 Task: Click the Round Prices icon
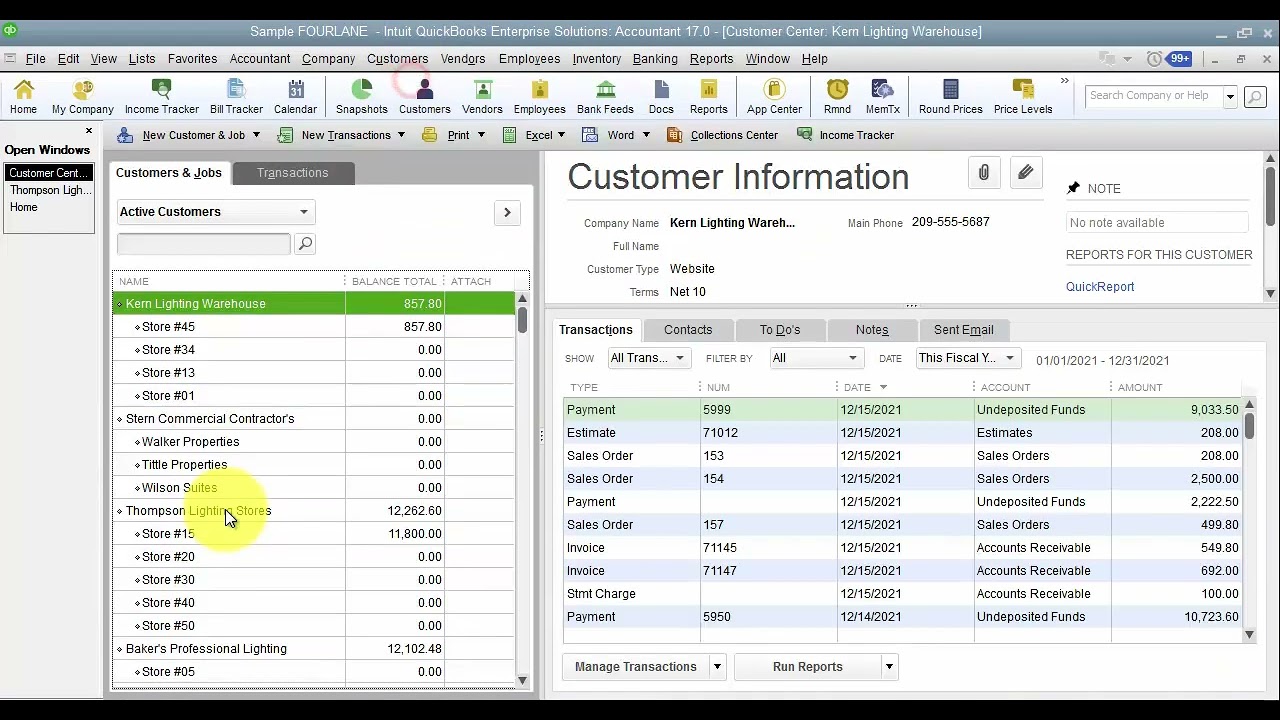951,97
